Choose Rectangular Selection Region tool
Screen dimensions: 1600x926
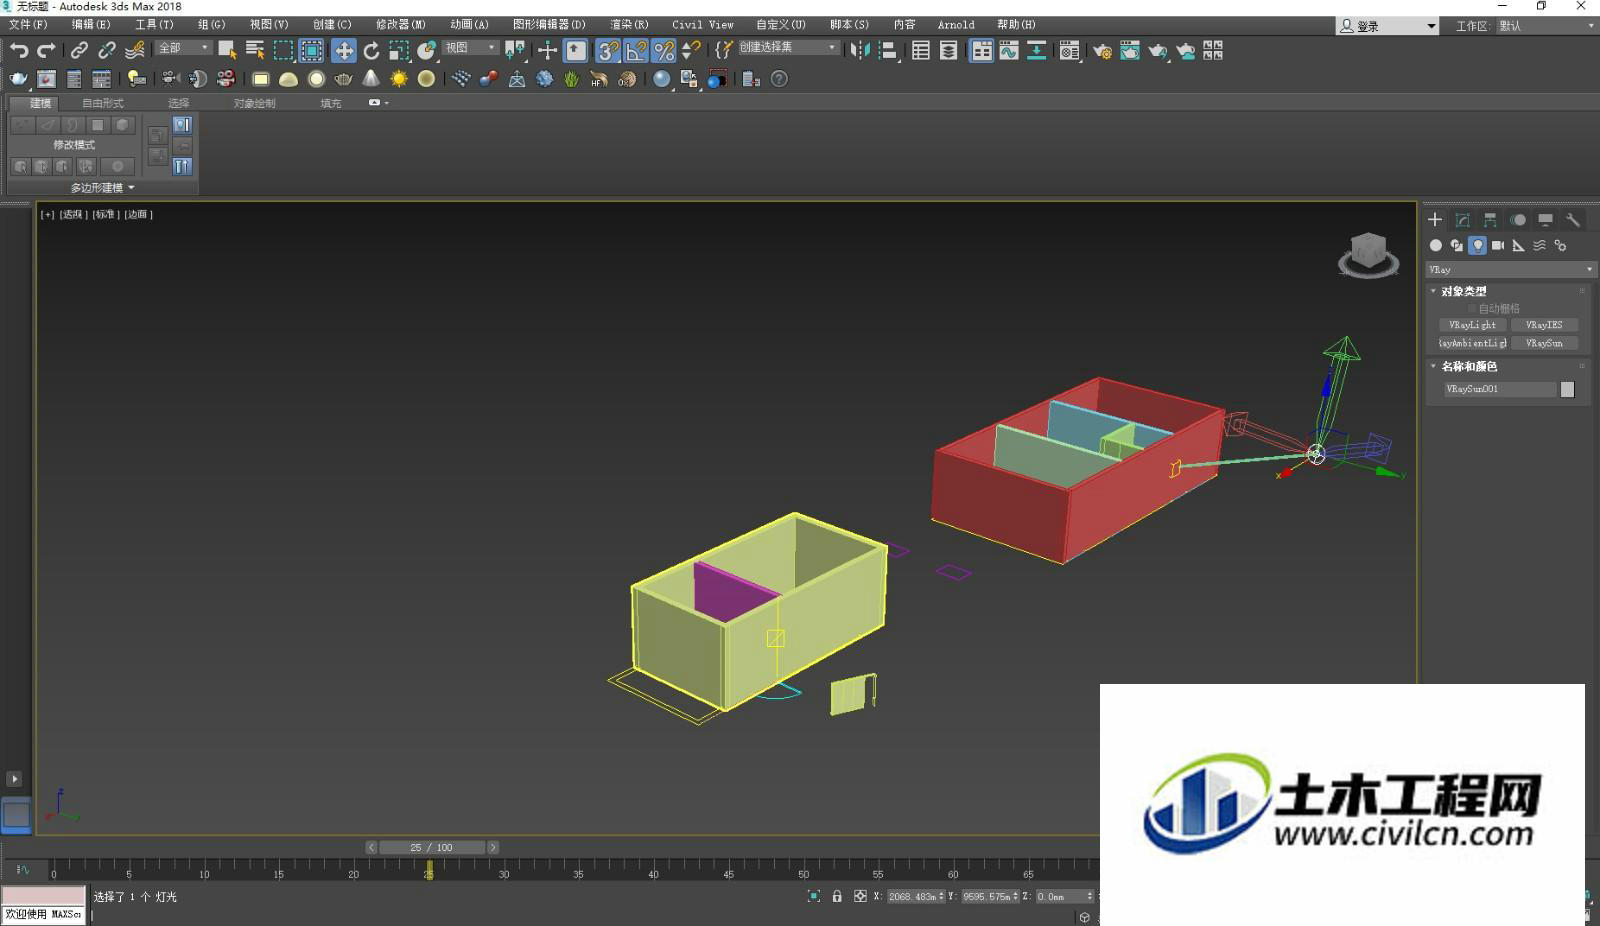tap(284, 50)
